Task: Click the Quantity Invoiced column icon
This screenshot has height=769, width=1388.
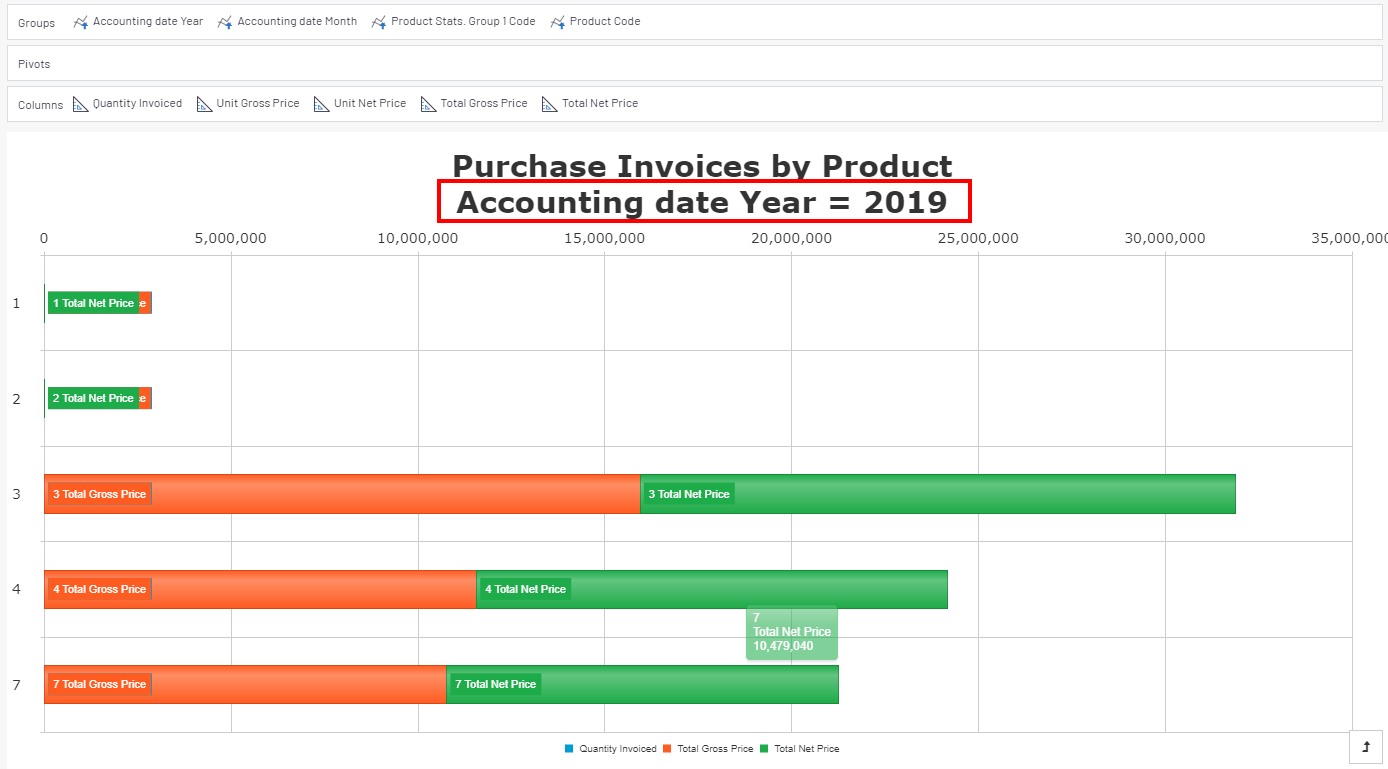Action: coord(81,104)
